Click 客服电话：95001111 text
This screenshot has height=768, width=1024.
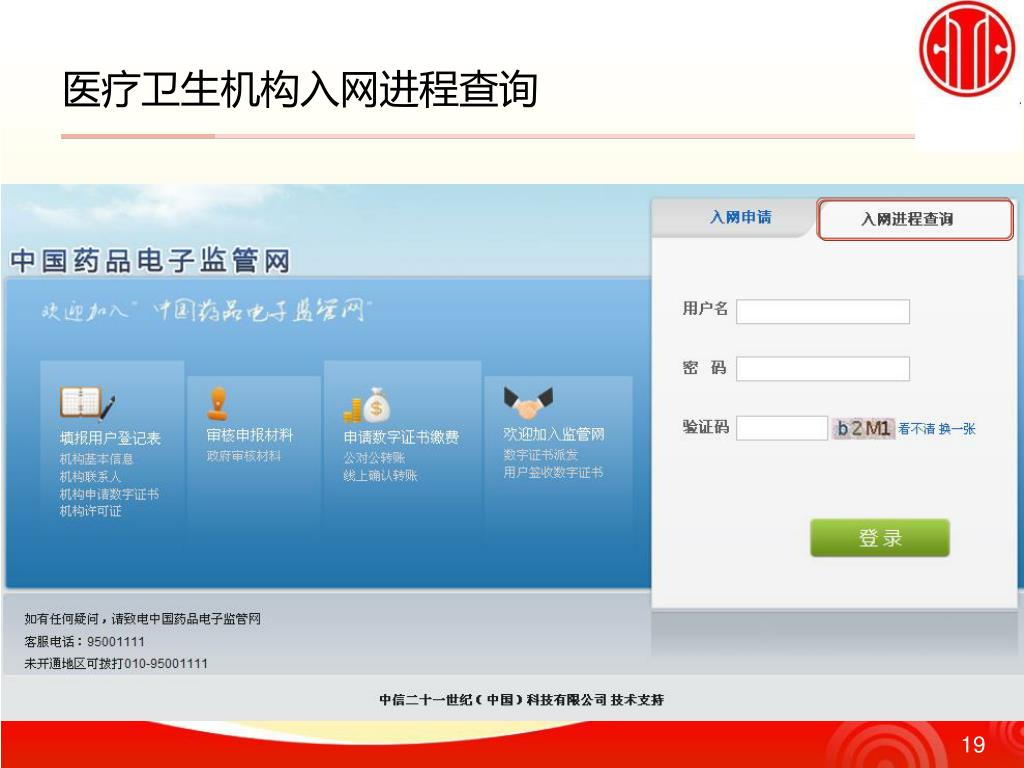84,641
